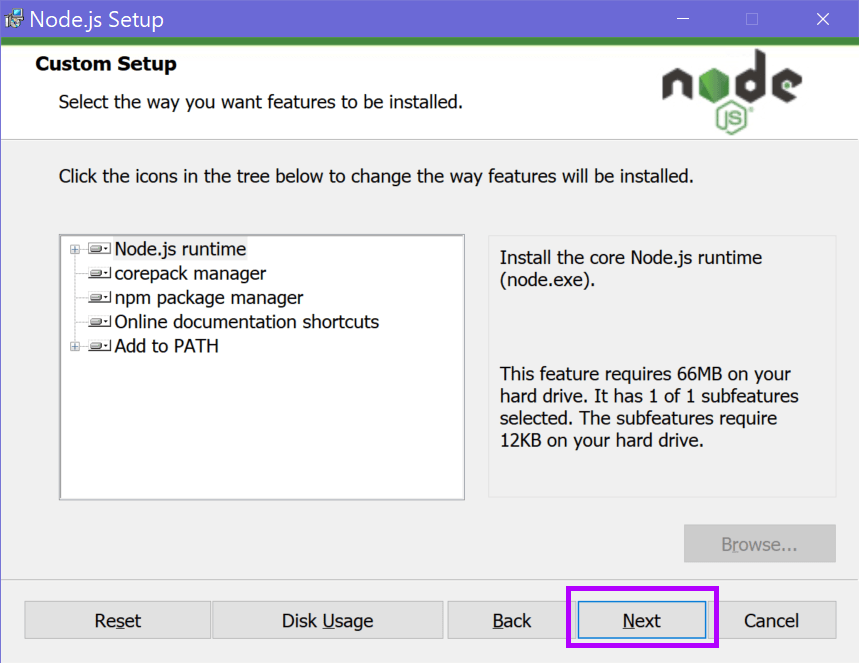859x663 pixels.
Task: Expand the Add to PATH tree node
Action: [75, 346]
